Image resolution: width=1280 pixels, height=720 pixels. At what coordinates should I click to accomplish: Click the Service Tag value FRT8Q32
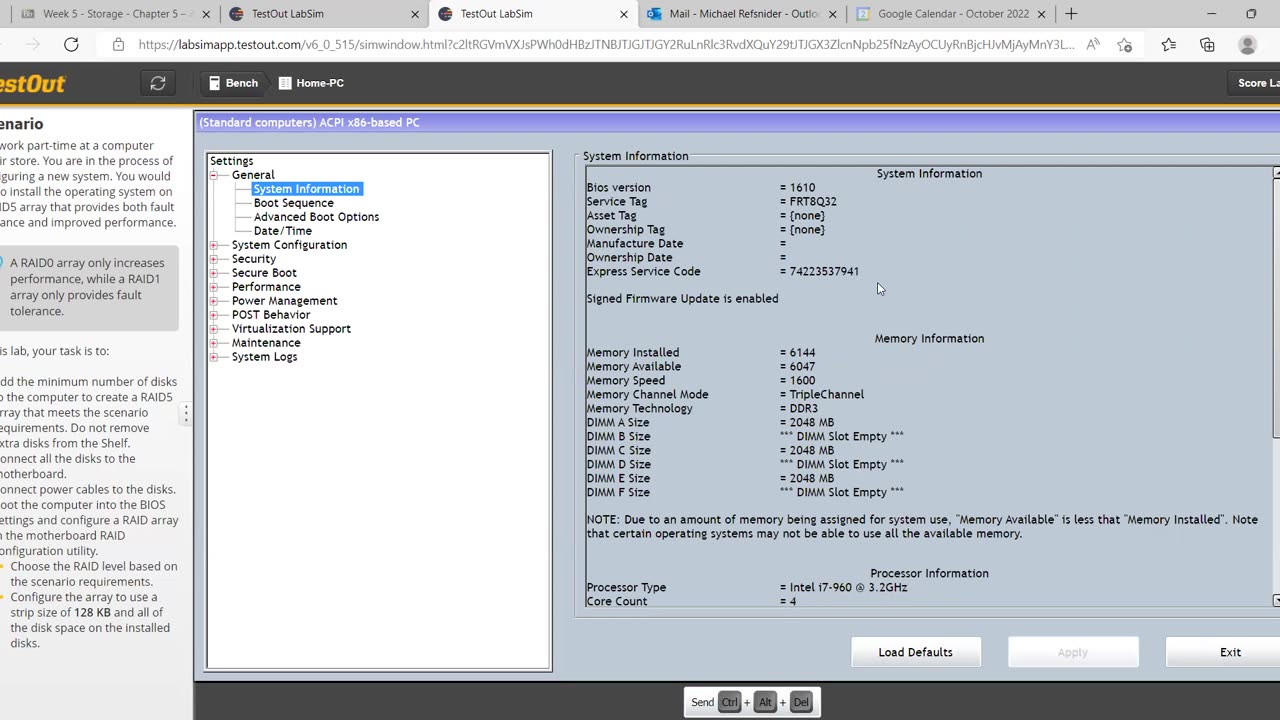pos(813,202)
